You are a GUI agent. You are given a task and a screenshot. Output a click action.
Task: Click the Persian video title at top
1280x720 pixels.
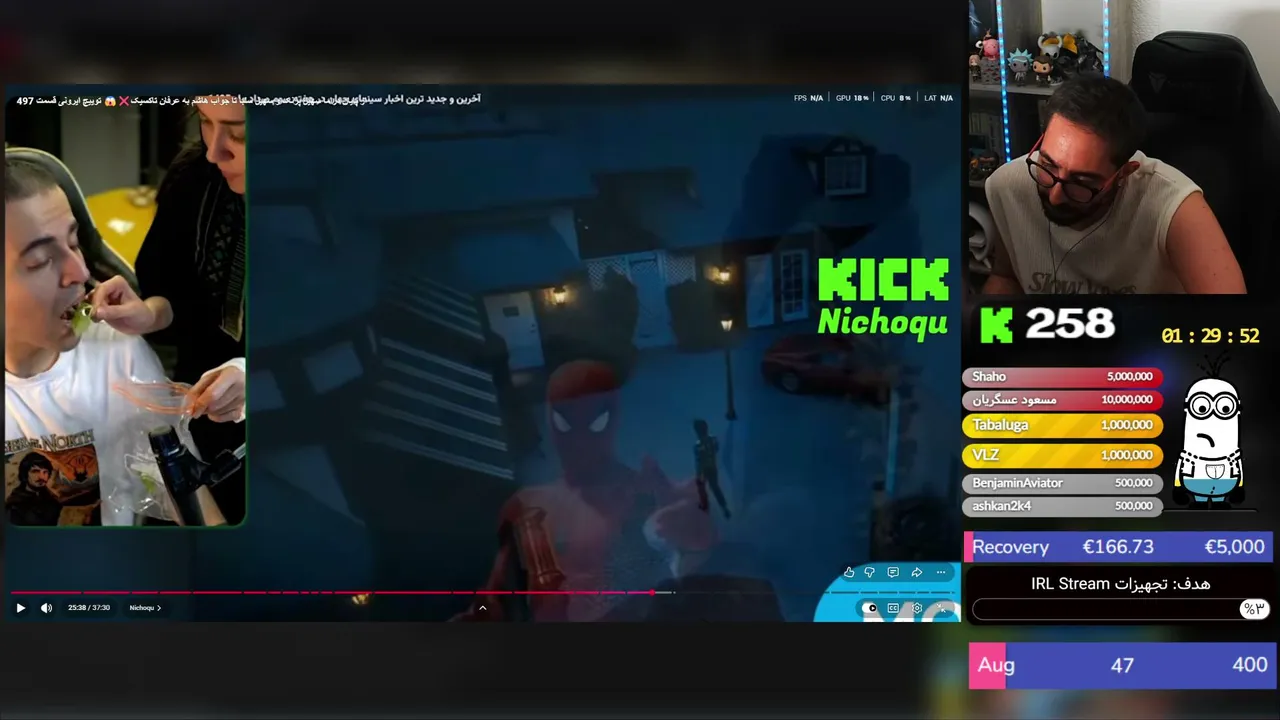tap(248, 100)
